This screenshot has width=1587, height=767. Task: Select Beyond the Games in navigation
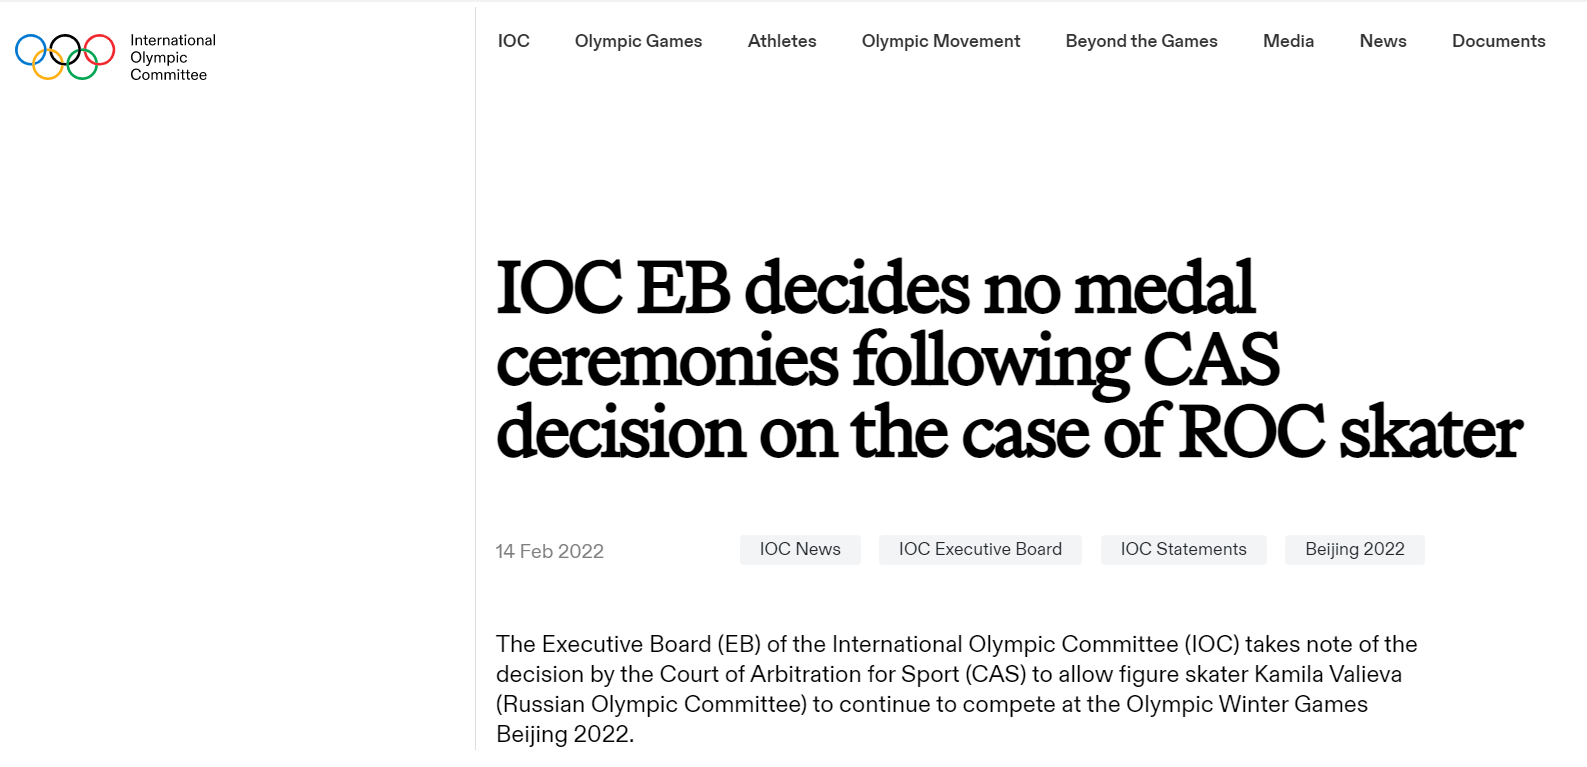pyautogui.click(x=1141, y=41)
